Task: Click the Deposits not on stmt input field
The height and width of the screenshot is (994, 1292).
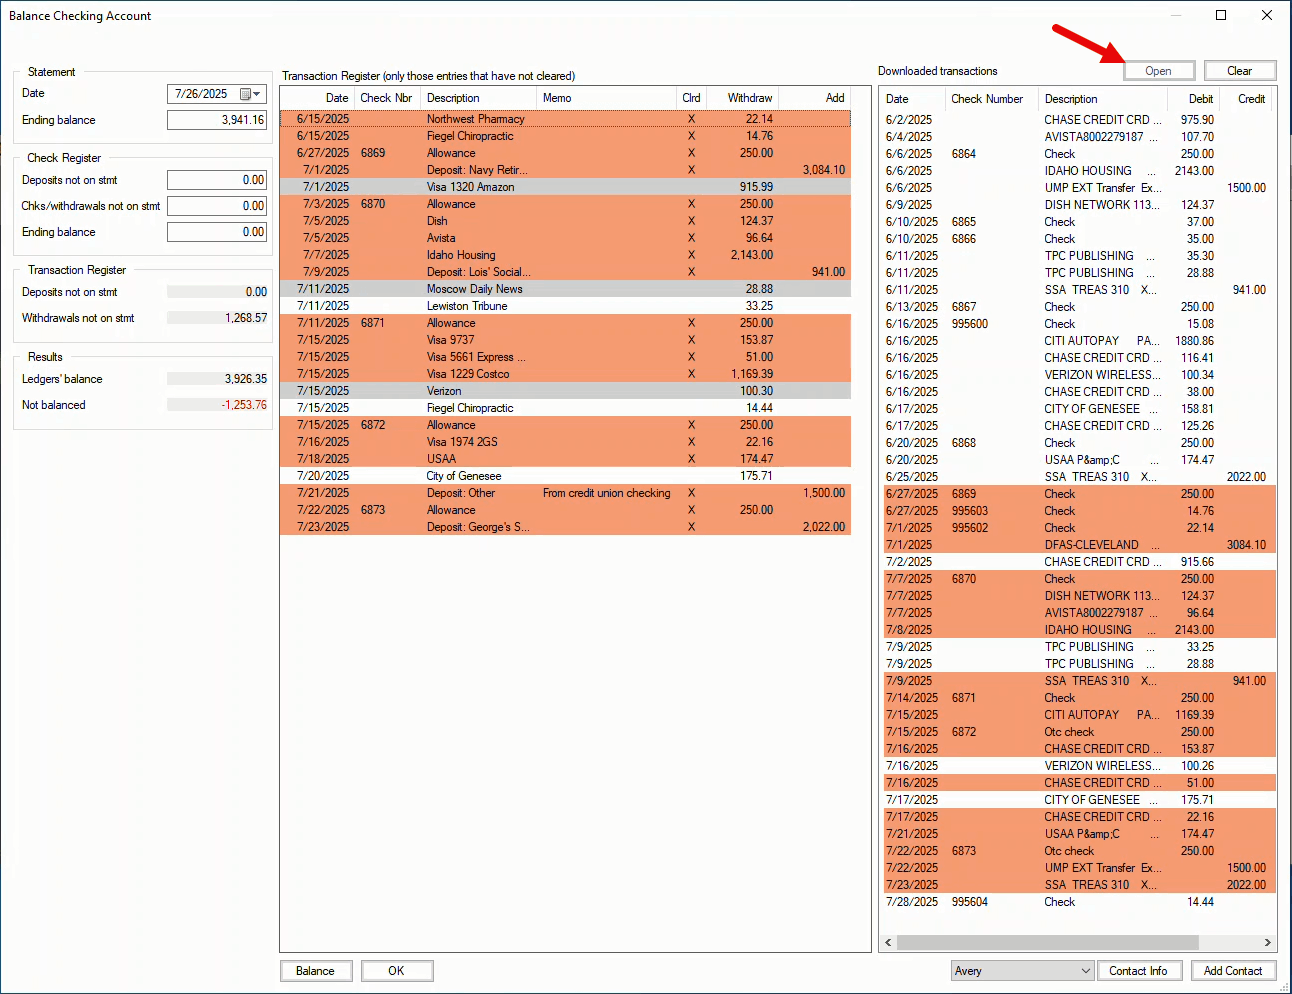Action: click(217, 180)
